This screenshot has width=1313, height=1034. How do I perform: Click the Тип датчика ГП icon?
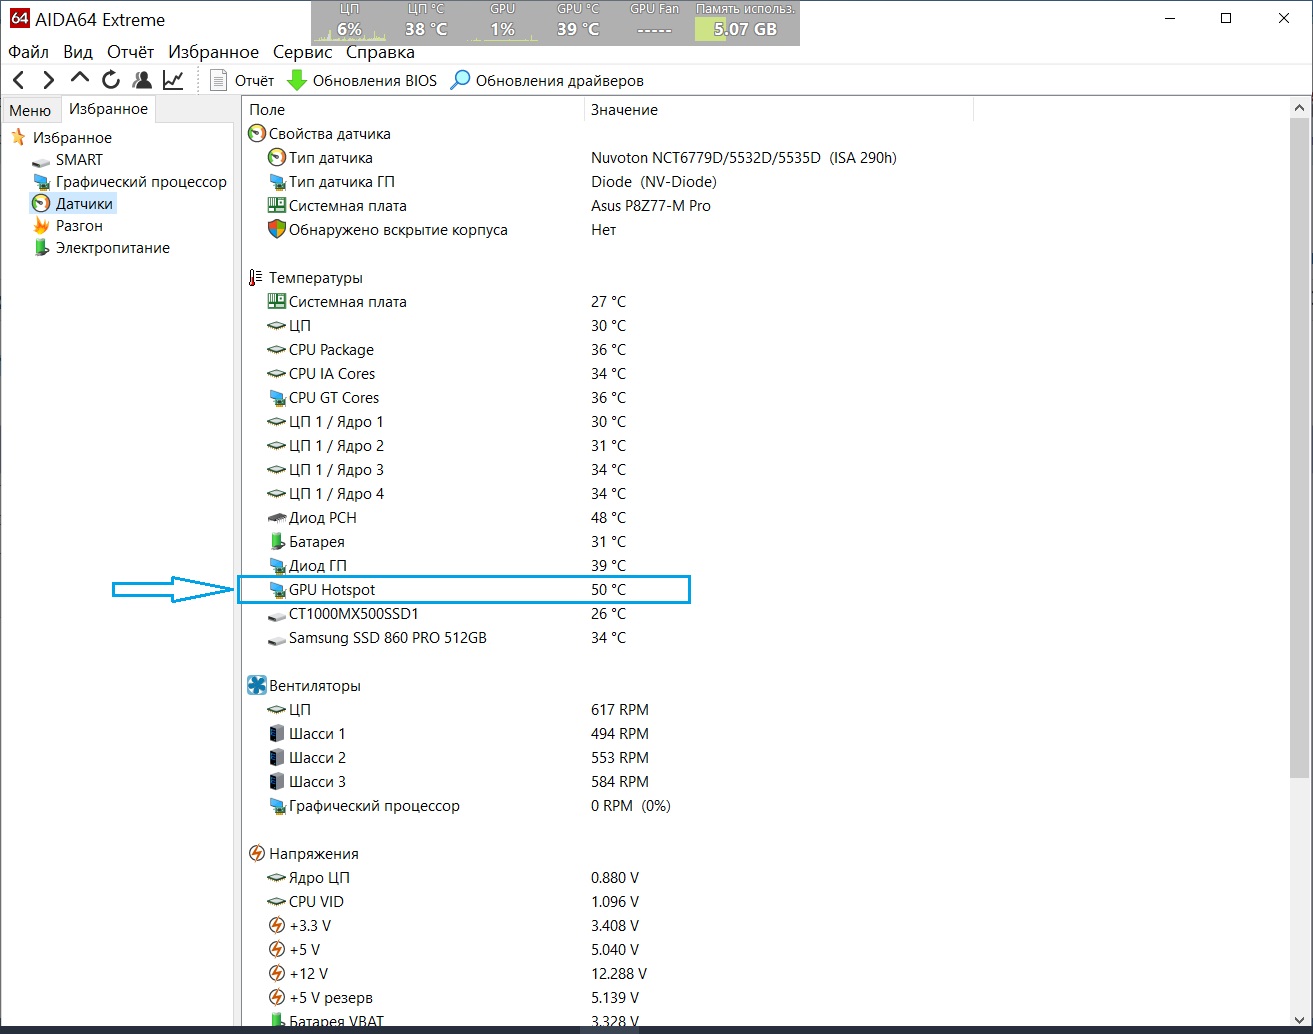(x=277, y=182)
